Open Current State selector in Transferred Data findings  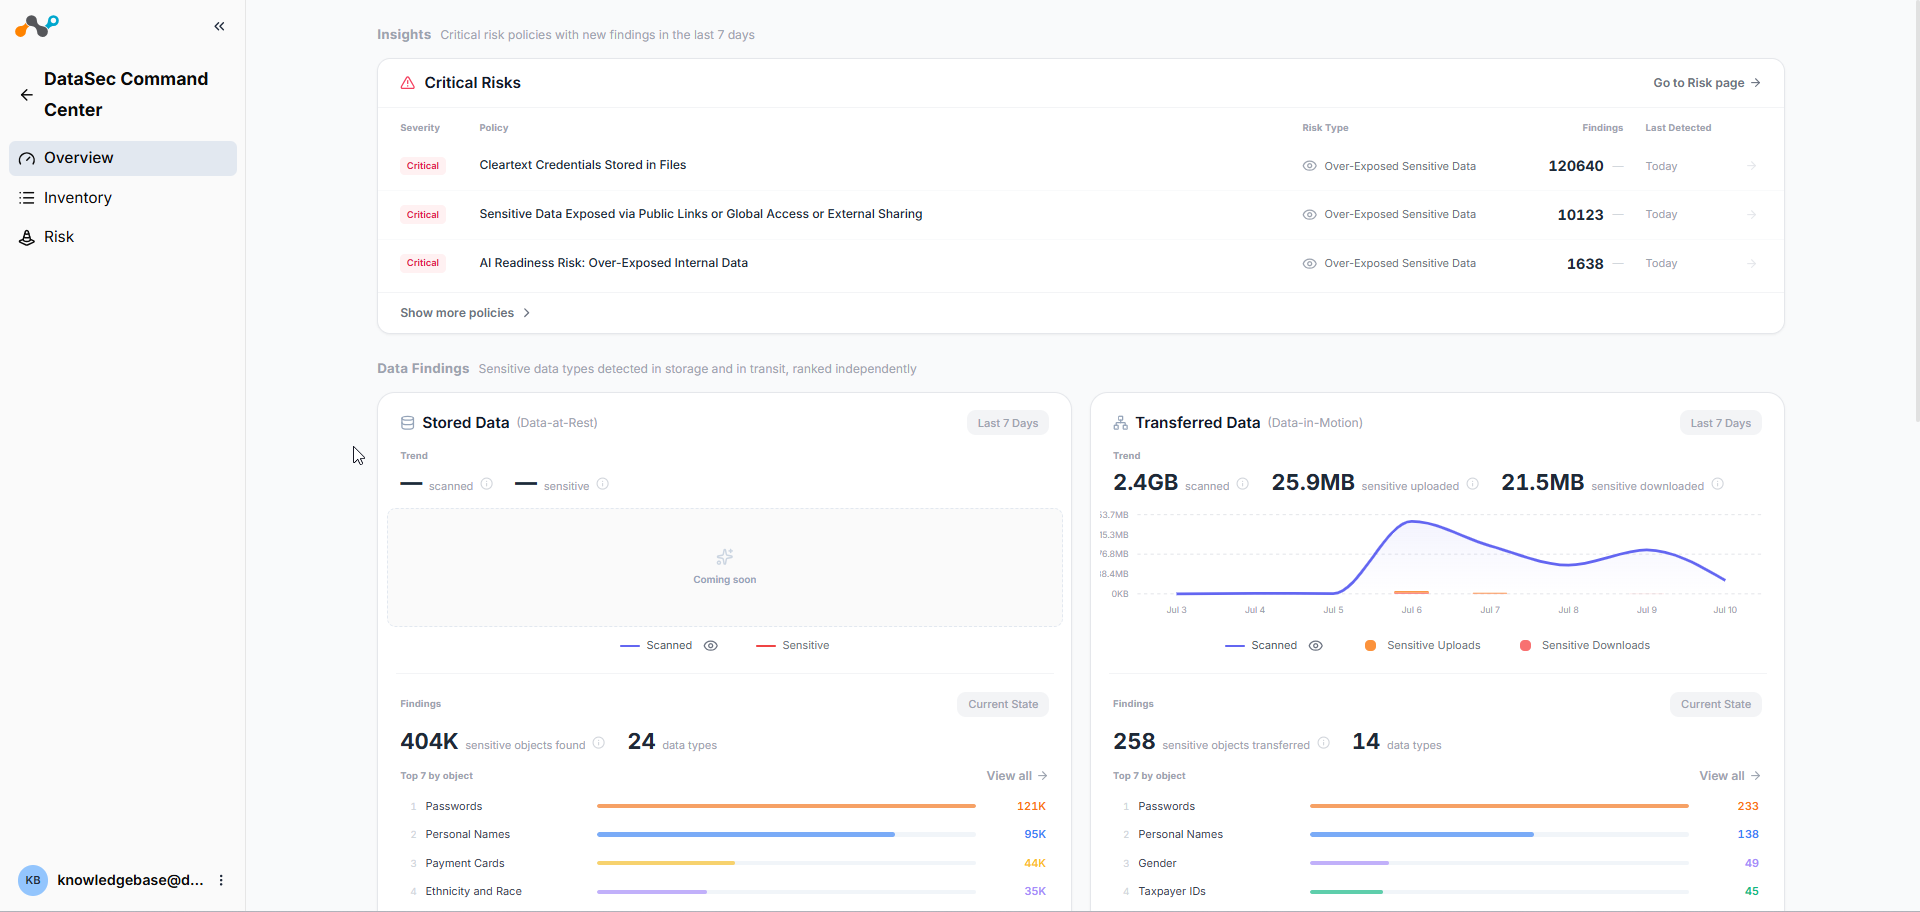tap(1715, 704)
